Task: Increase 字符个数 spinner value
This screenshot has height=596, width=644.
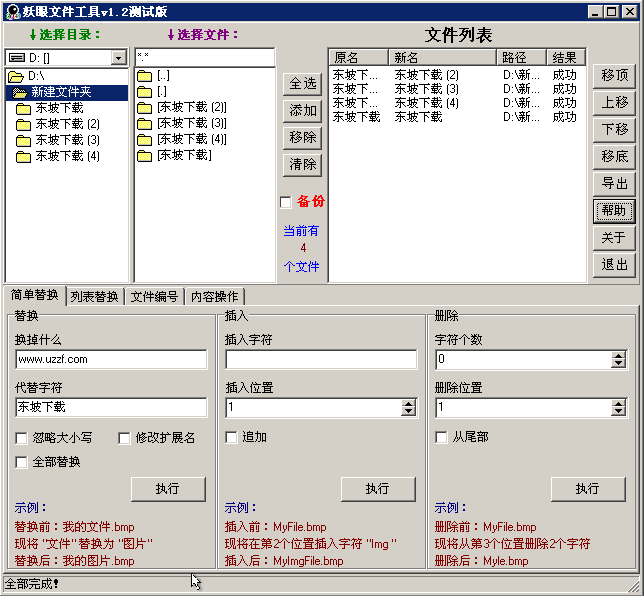Action: pos(618,356)
